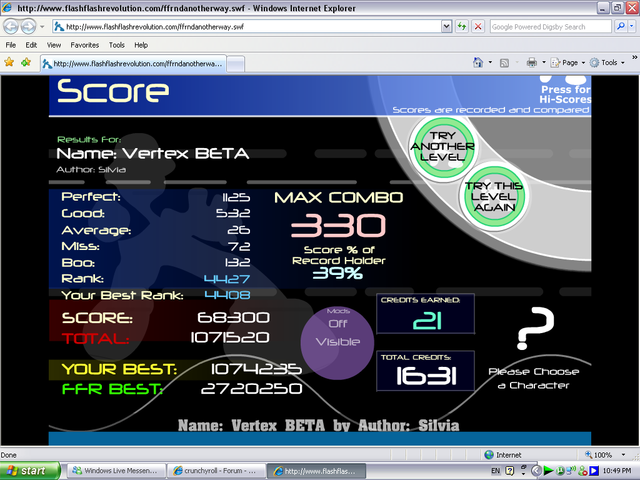
Task: Click the Refresh page icon
Action: point(463,27)
